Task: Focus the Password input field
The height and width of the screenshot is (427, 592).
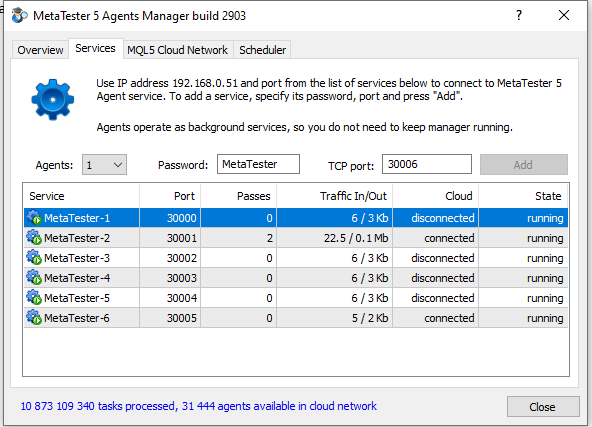Action: pos(258,164)
